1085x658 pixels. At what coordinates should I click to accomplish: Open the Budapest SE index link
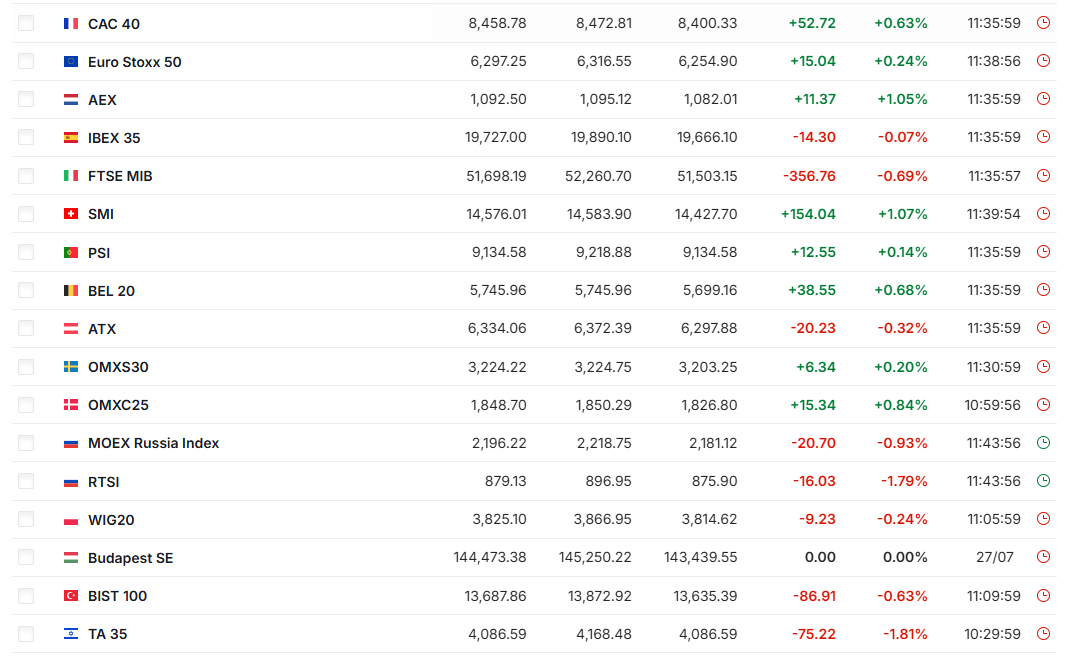(x=130, y=558)
